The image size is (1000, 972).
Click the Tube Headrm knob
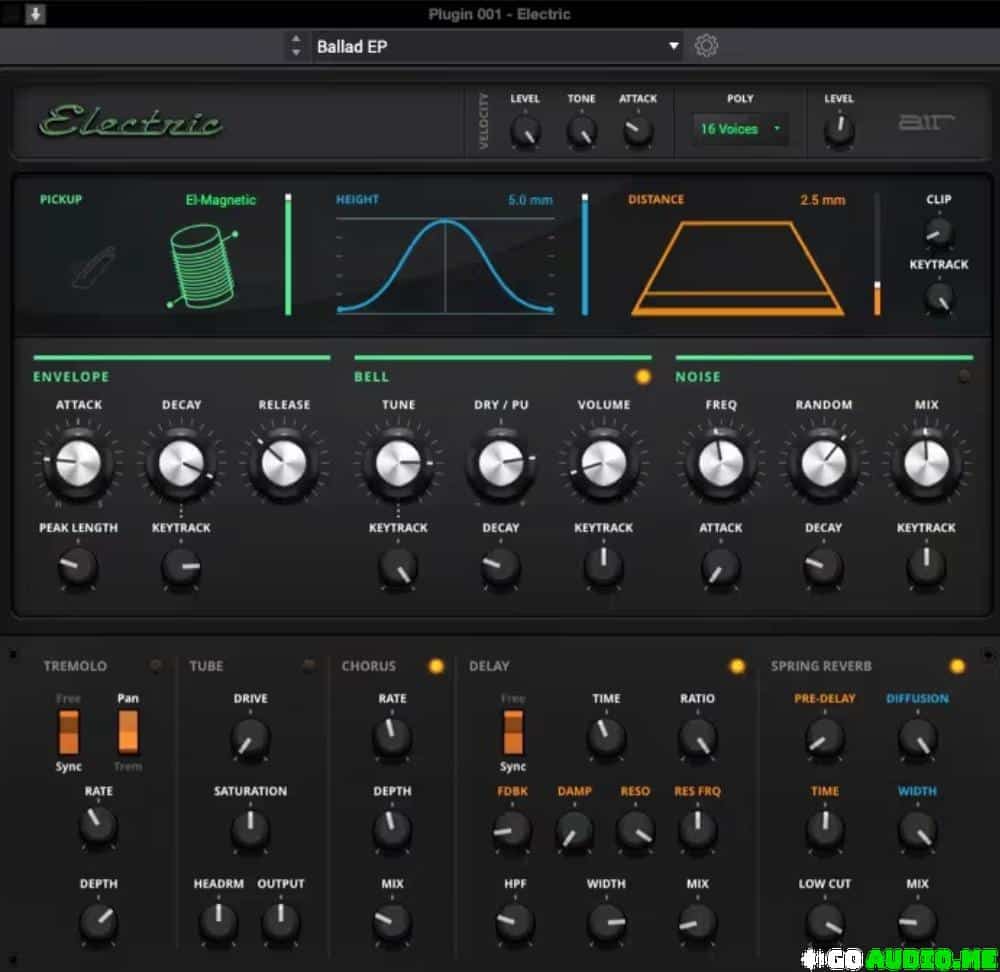[x=219, y=922]
